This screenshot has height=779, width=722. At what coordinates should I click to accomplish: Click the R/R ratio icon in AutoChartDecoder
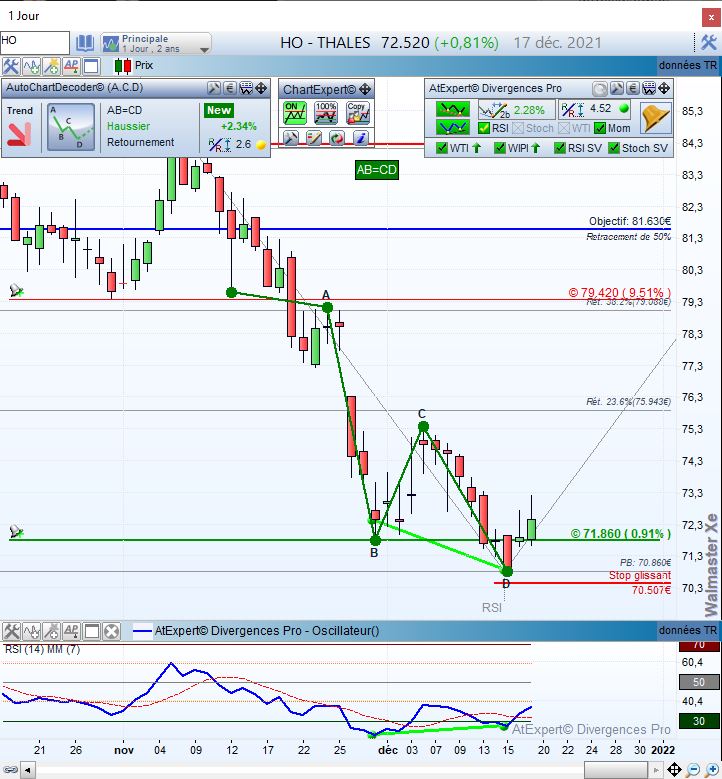click(220, 145)
